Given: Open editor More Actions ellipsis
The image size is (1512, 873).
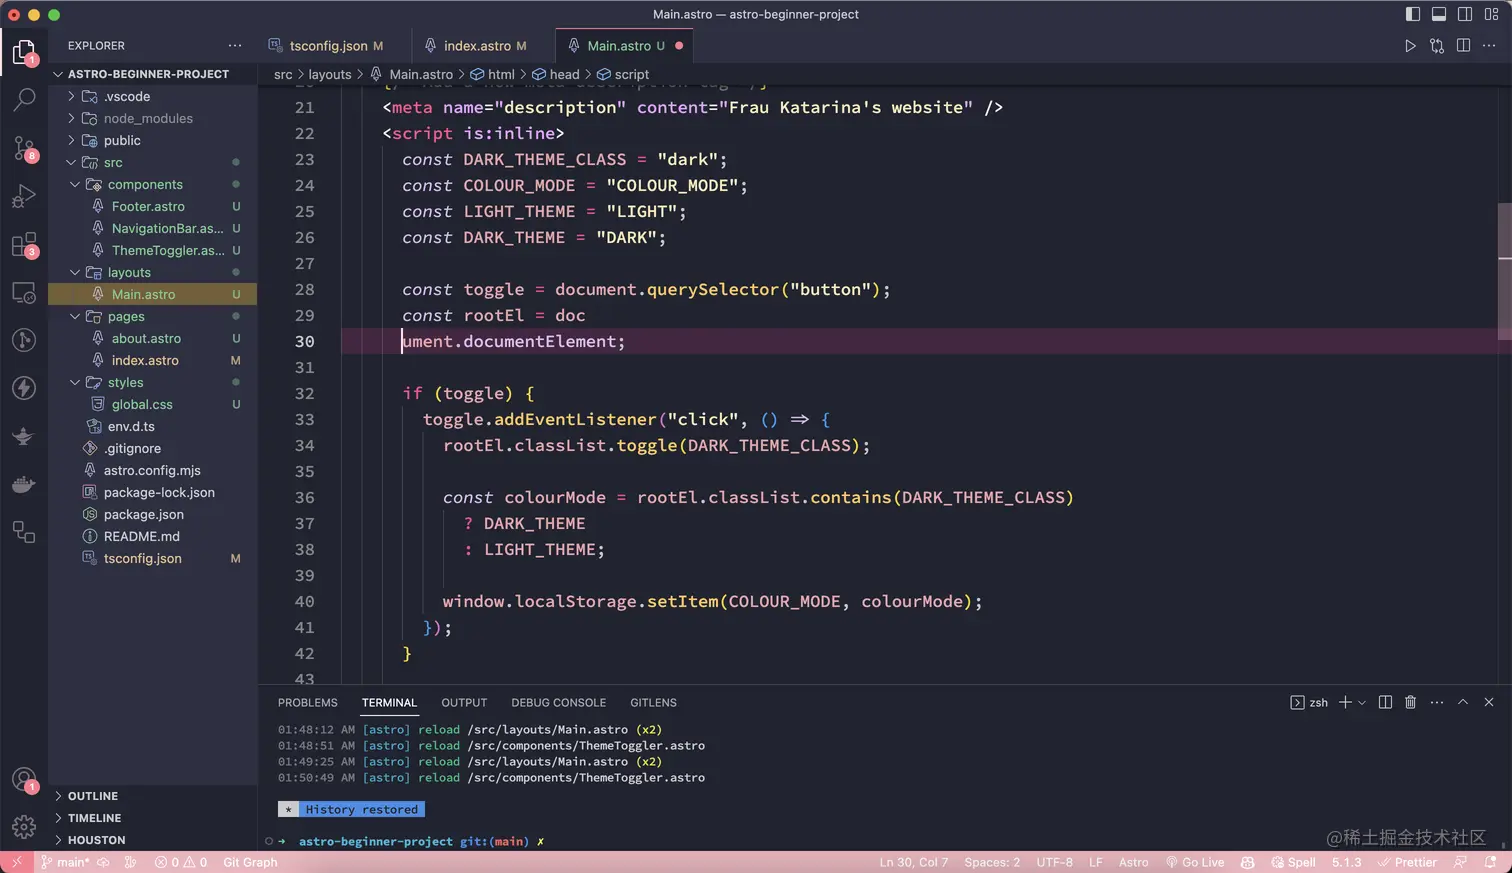Looking at the screenshot, I should tap(1489, 46).
